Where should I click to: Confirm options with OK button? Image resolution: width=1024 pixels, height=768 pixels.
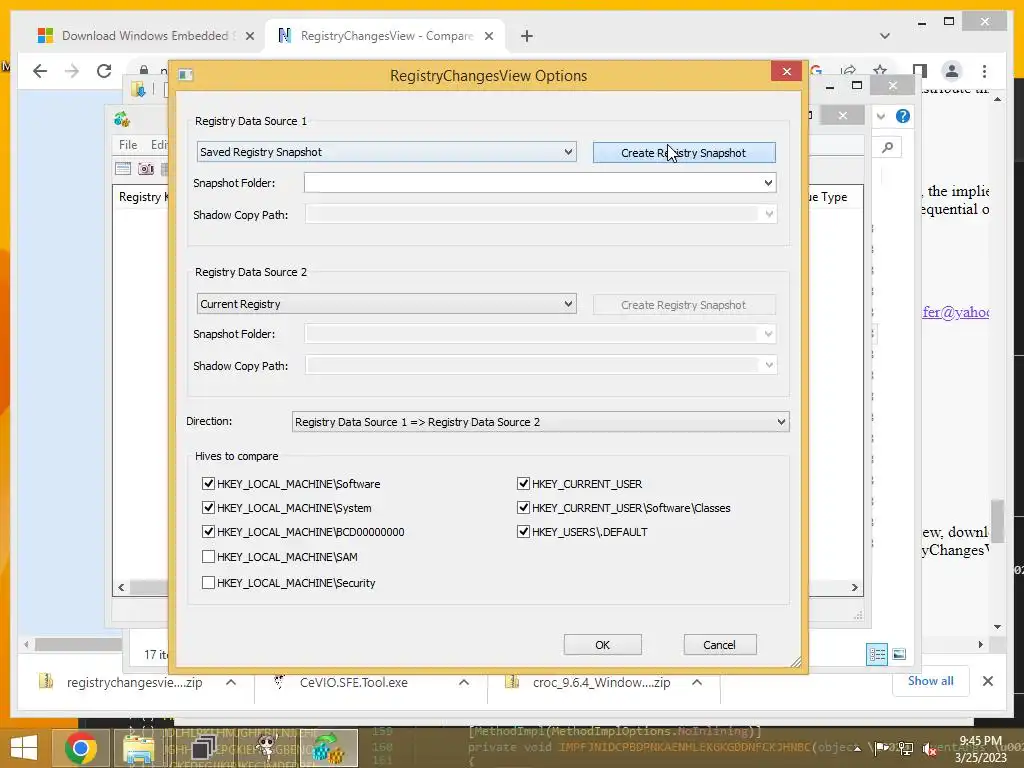pyautogui.click(x=602, y=645)
